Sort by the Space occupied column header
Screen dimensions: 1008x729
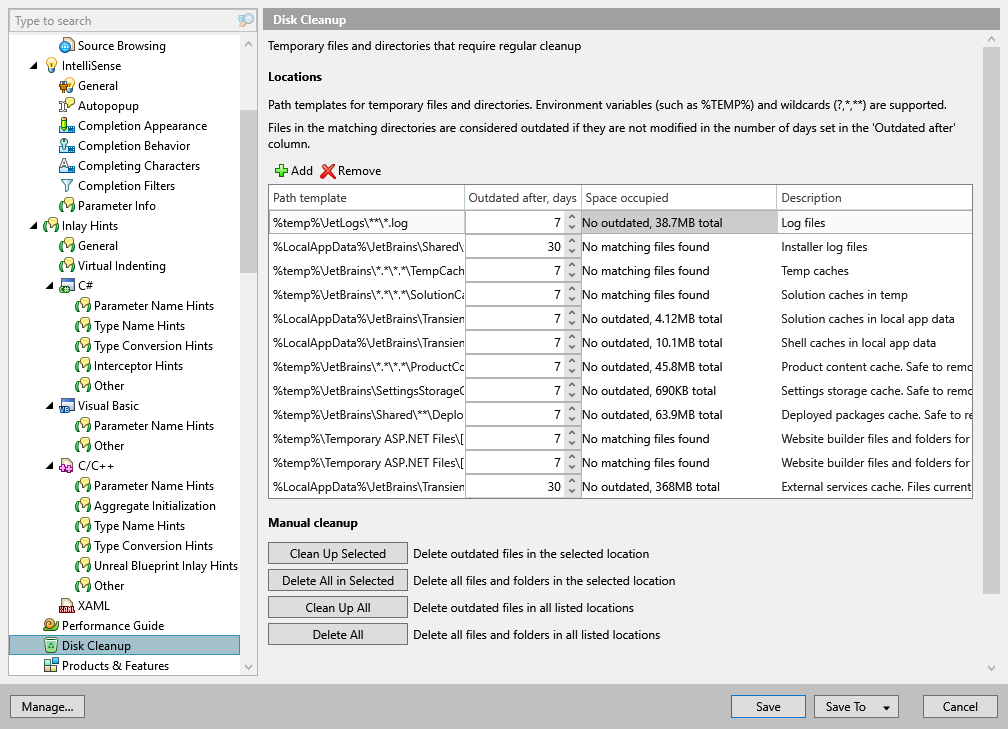(678, 198)
